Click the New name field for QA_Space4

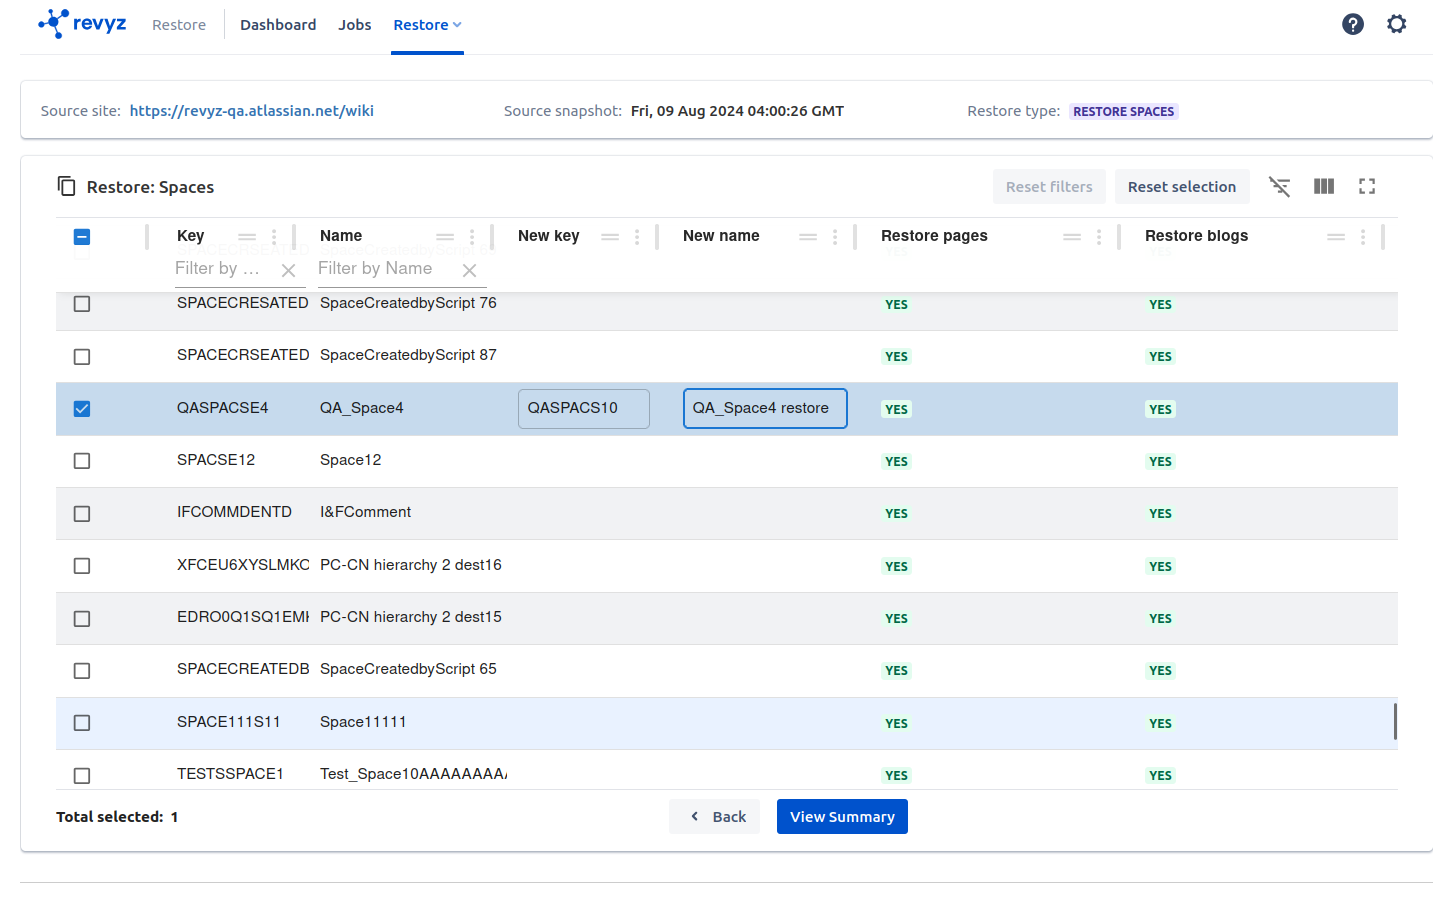(x=764, y=408)
